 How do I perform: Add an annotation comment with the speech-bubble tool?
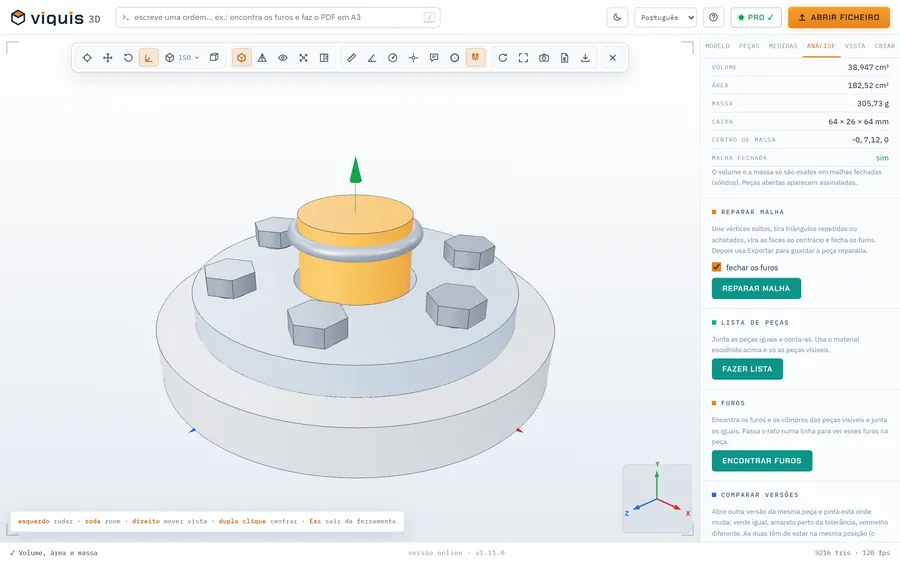pyautogui.click(x=434, y=57)
